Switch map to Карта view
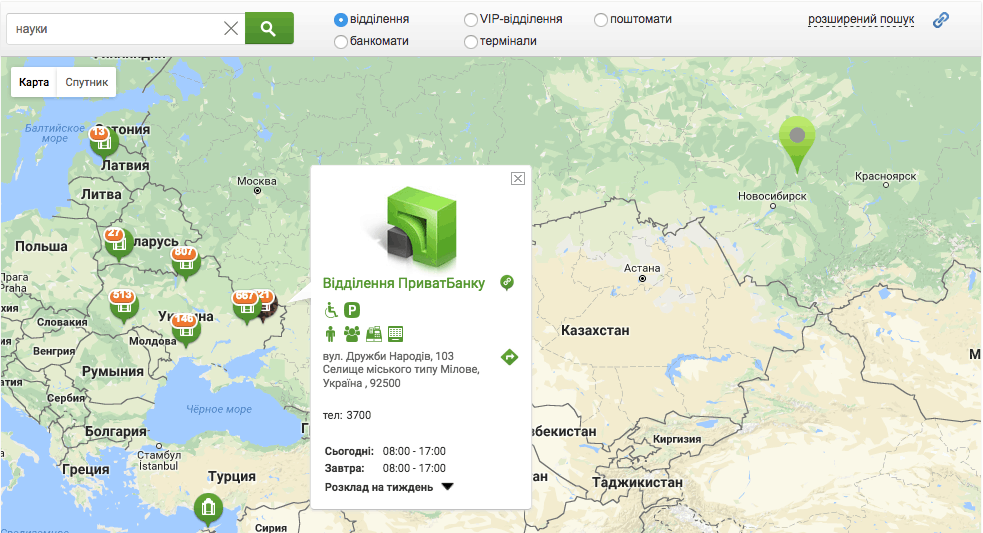 coord(34,82)
